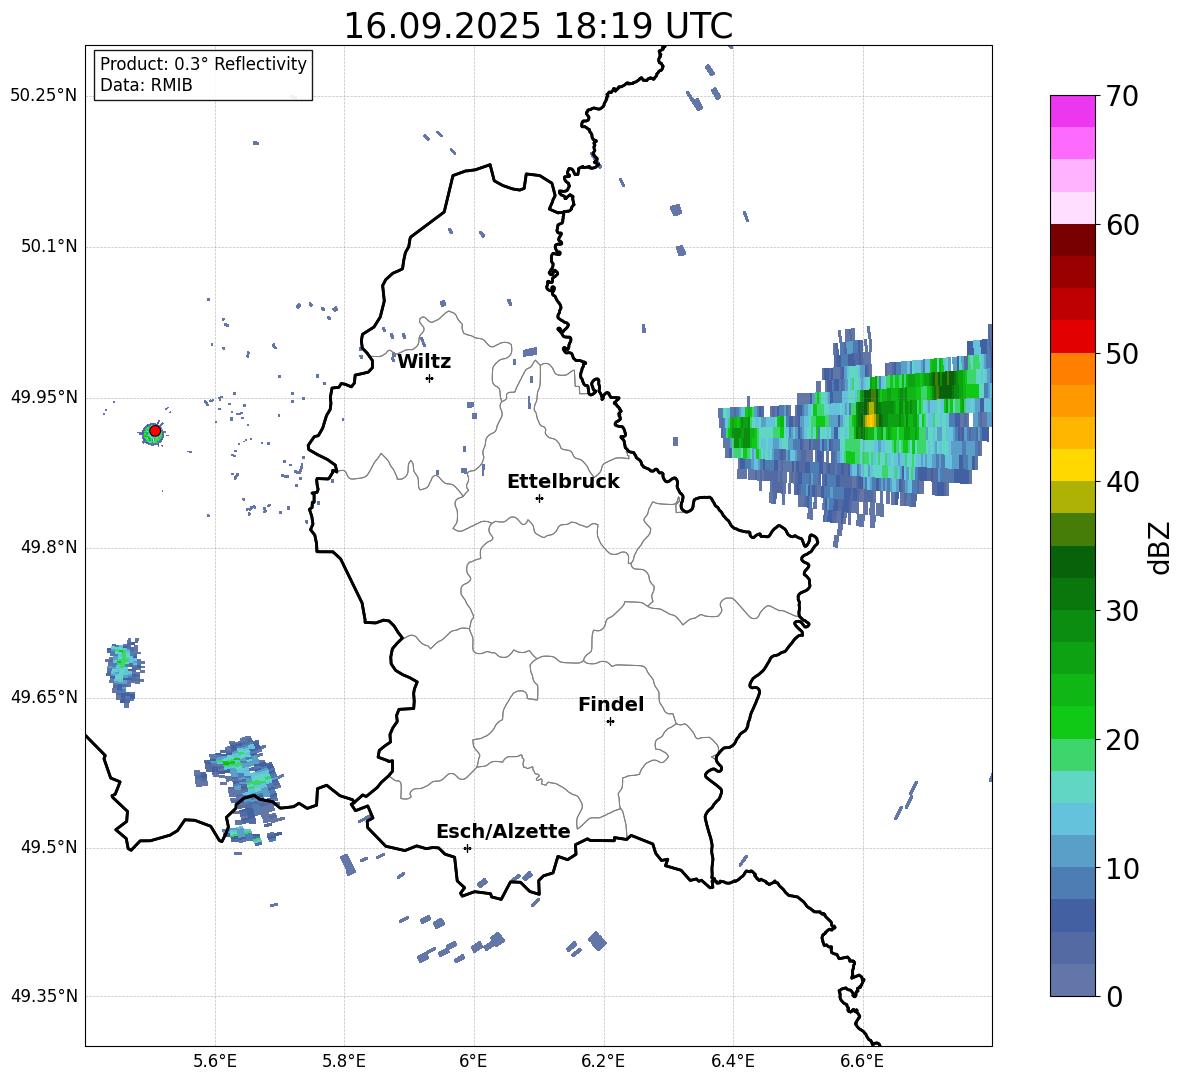Click the 49.35°N latitude label
This screenshot has height=1081, width=1184.
[x=44, y=996]
